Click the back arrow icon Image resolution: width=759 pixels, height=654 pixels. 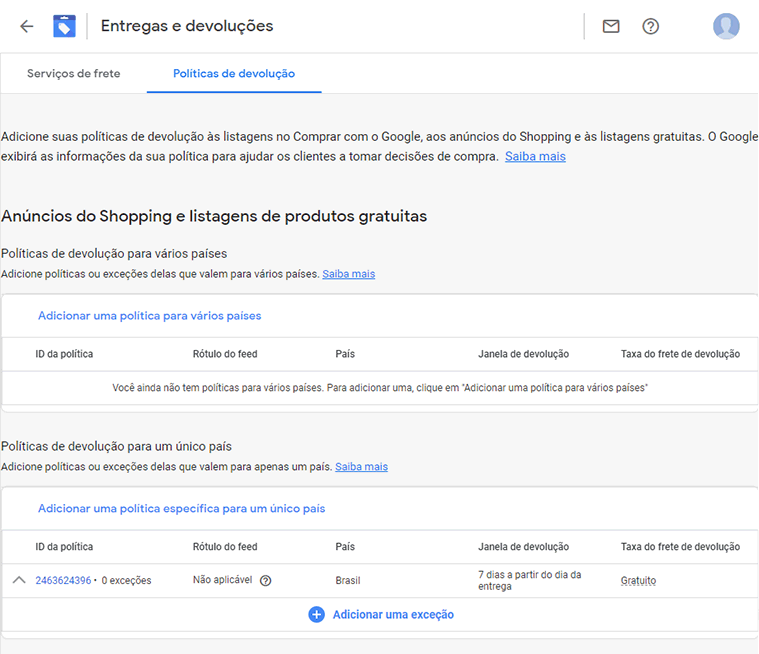[x=27, y=26]
